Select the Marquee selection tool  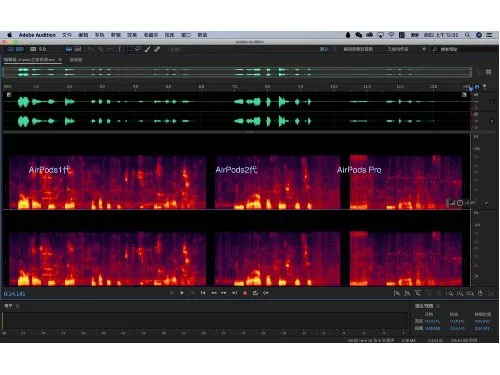tap(129, 49)
